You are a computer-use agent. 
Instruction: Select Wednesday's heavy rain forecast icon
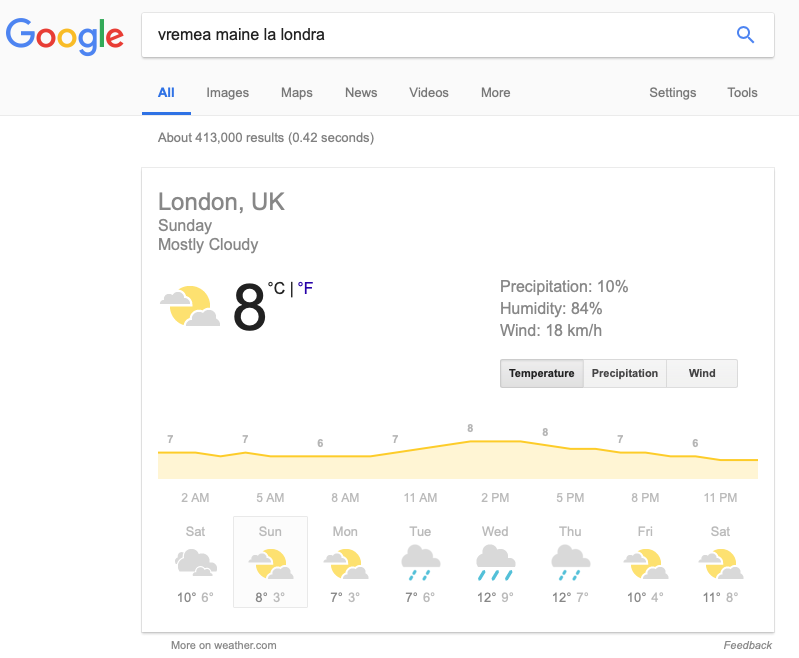(x=495, y=563)
